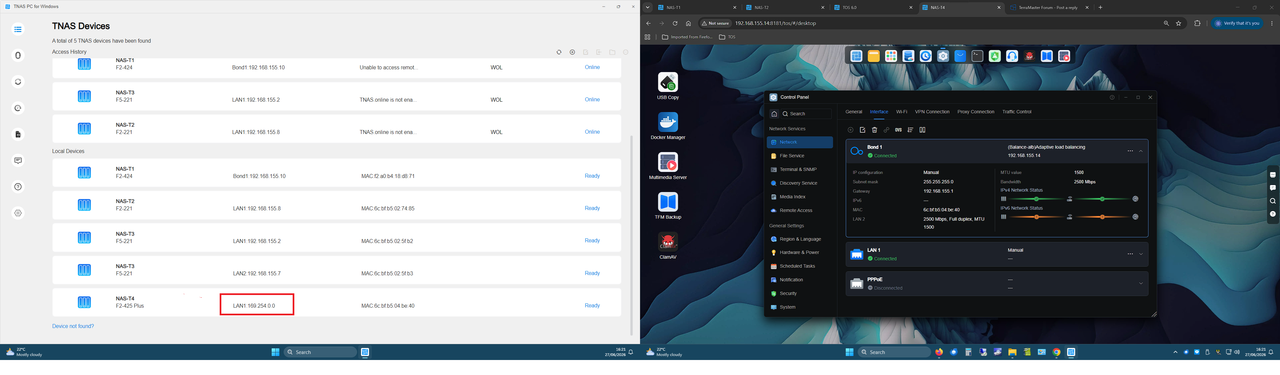Click the OVS icon in Interface toolbar
Image resolution: width=1280 pixels, height=375 pixels.
(x=898, y=129)
